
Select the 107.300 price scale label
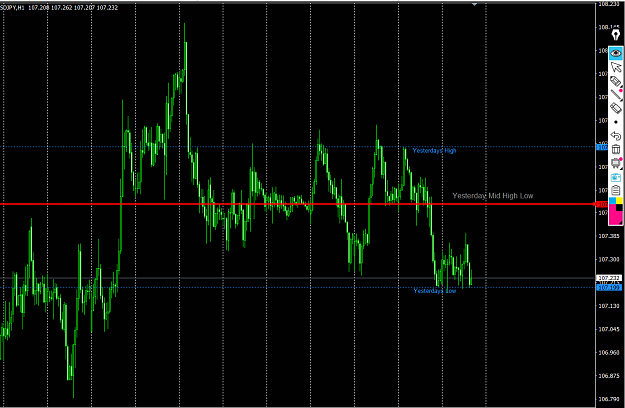pyautogui.click(x=609, y=259)
